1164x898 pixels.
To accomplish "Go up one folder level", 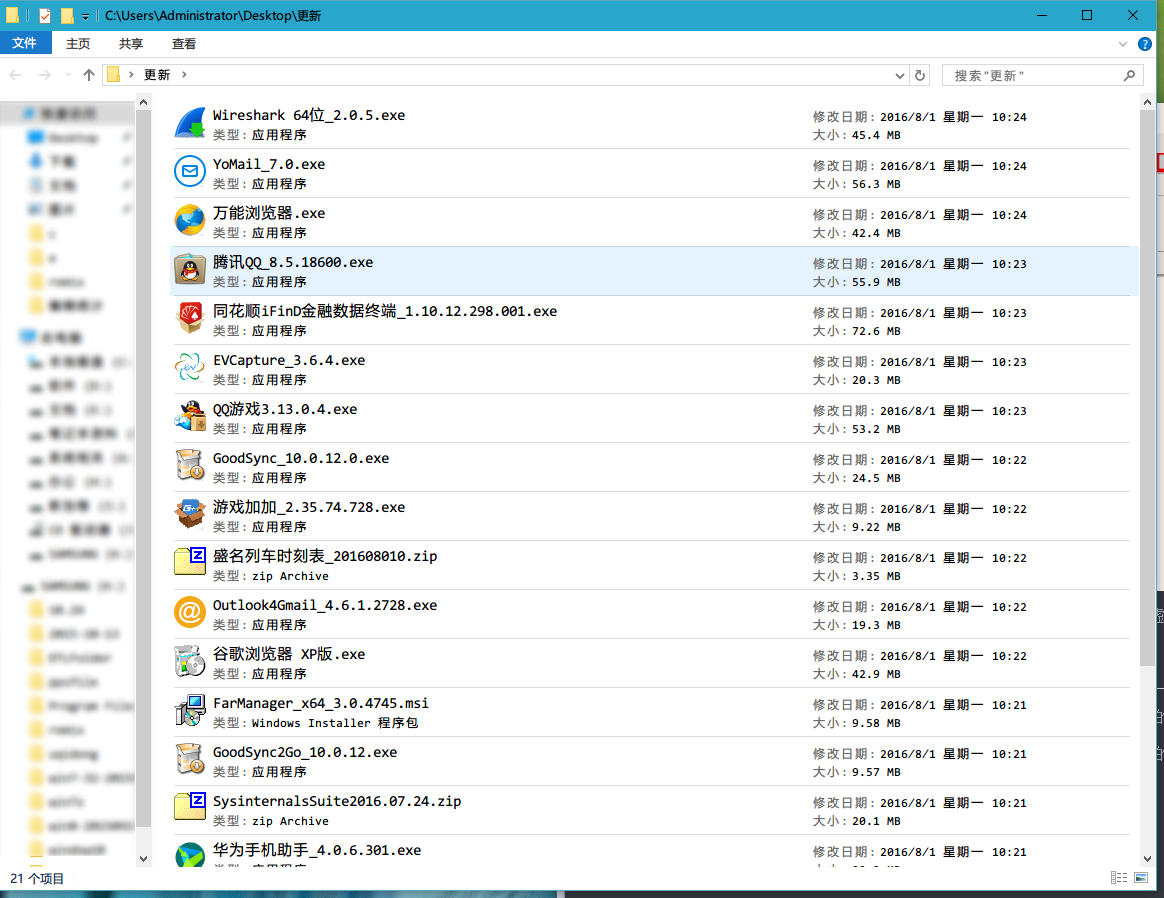I will click(89, 76).
